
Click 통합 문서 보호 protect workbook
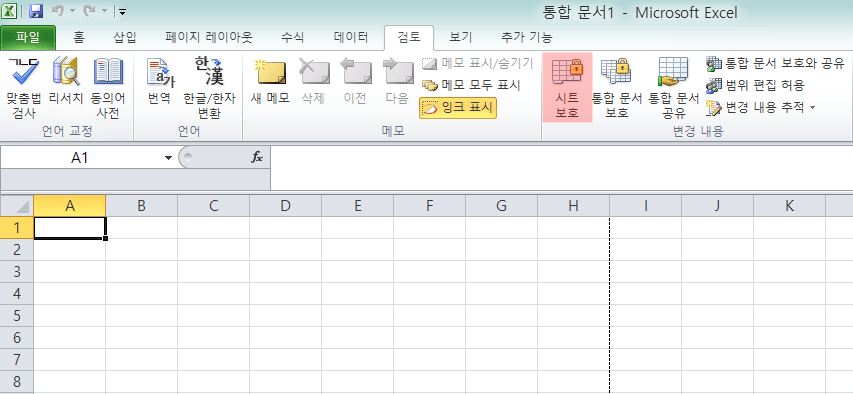[617, 88]
